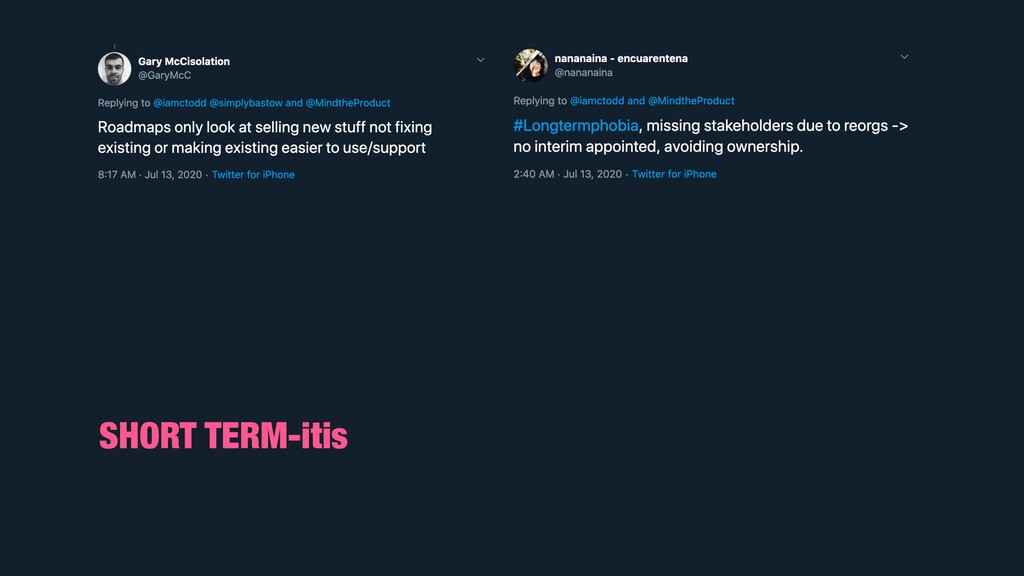Open nananaina's profile avatar
This screenshot has width=1024, height=576.
coord(530,65)
